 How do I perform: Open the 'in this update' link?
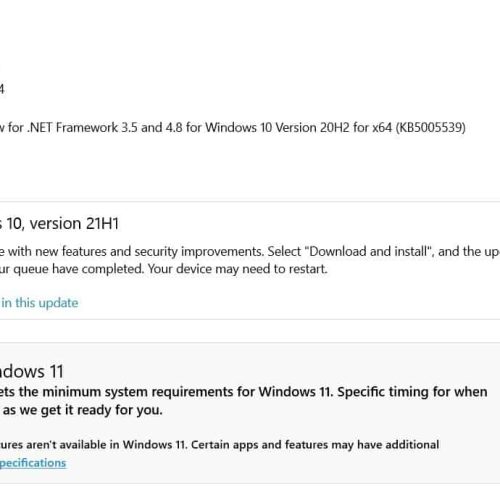[39, 303]
